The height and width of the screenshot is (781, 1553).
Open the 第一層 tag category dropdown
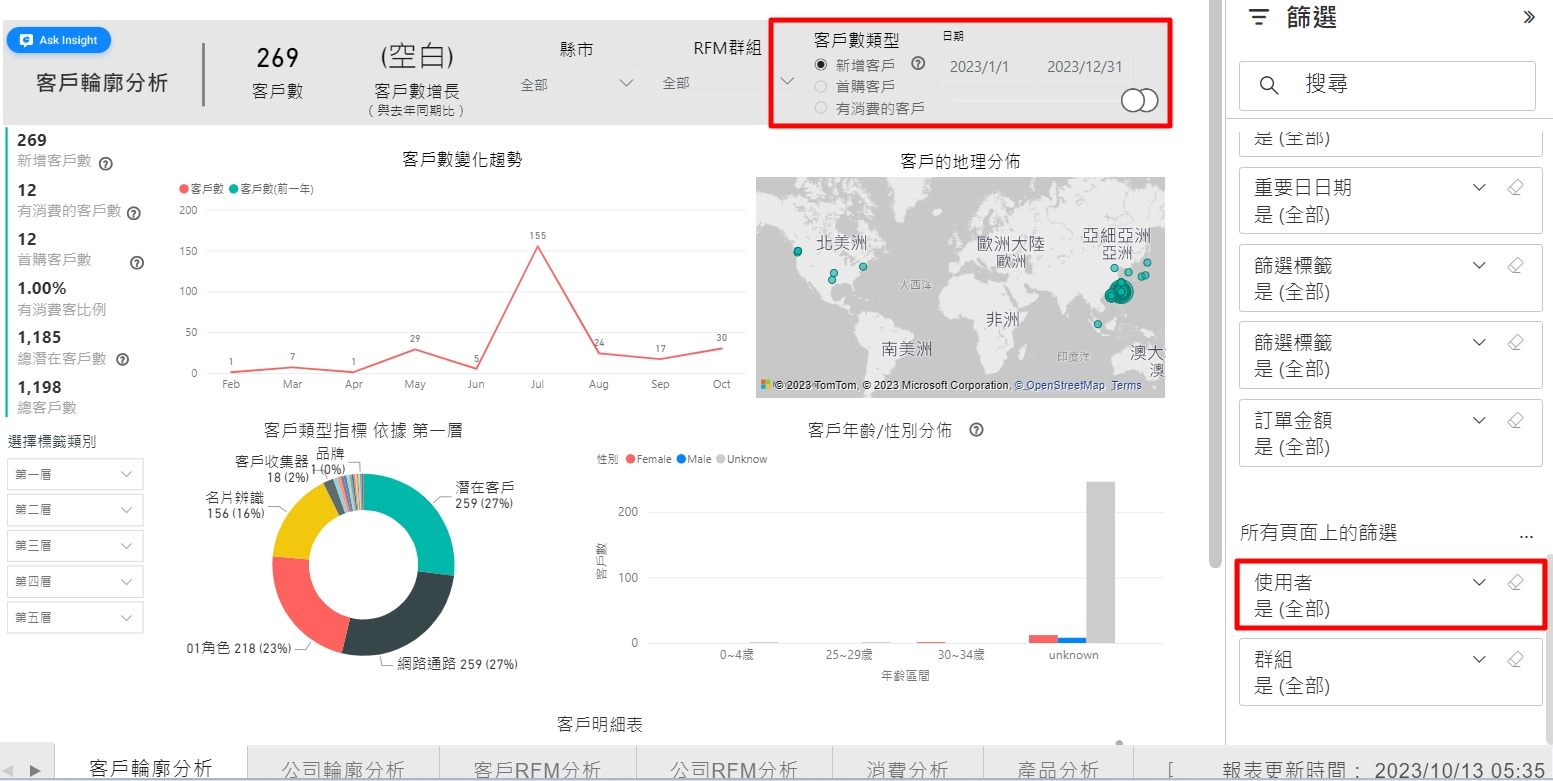click(x=75, y=474)
